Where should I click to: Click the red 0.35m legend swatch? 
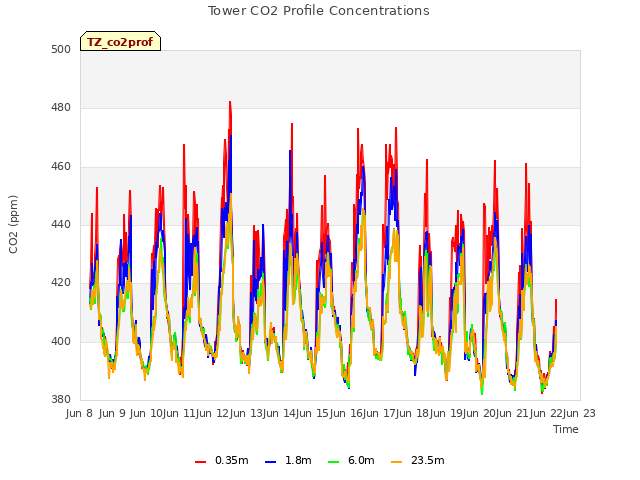point(200,462)
